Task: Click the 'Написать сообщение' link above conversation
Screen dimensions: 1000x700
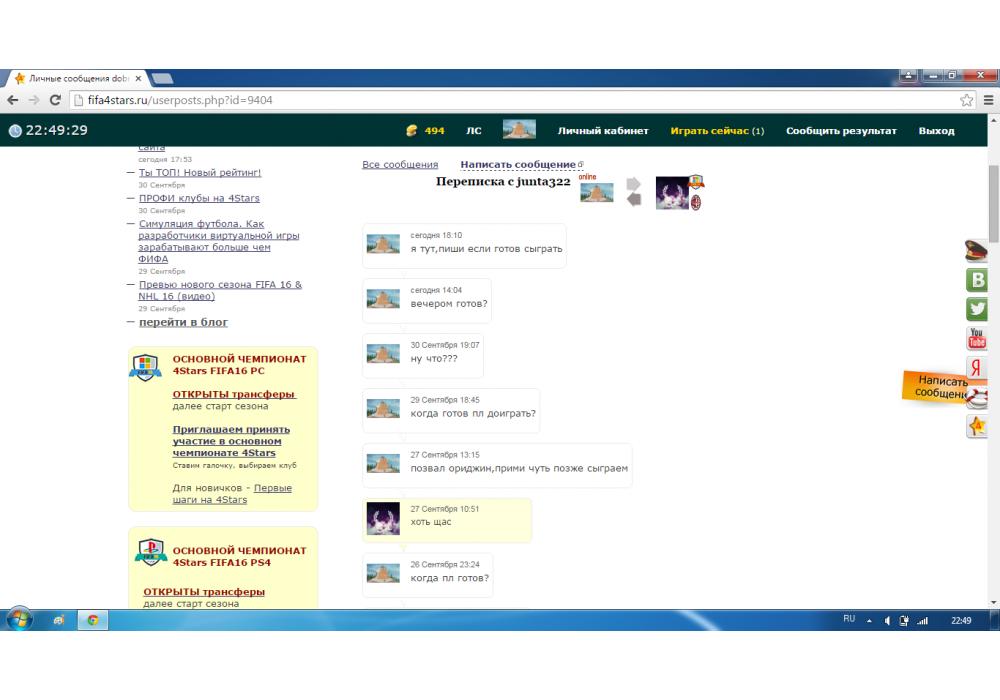Action: (518, 165)
